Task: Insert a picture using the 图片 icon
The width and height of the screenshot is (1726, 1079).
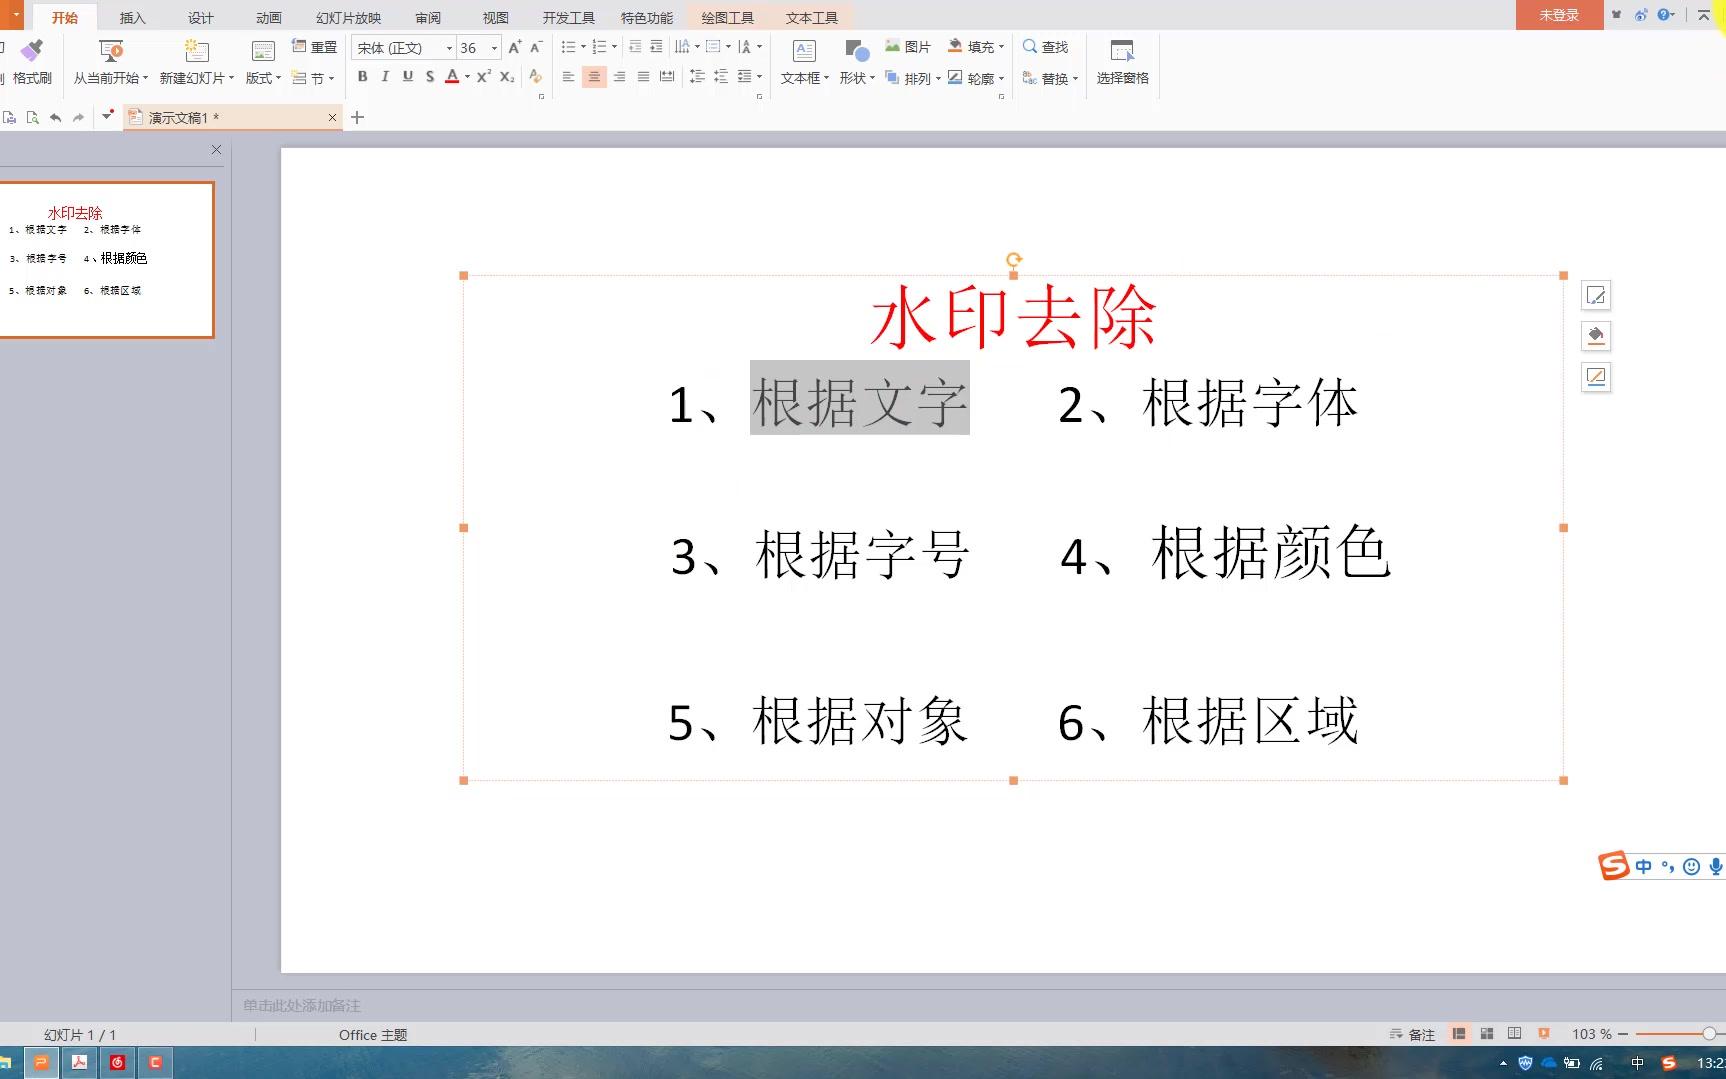Action: click(910, 46)
